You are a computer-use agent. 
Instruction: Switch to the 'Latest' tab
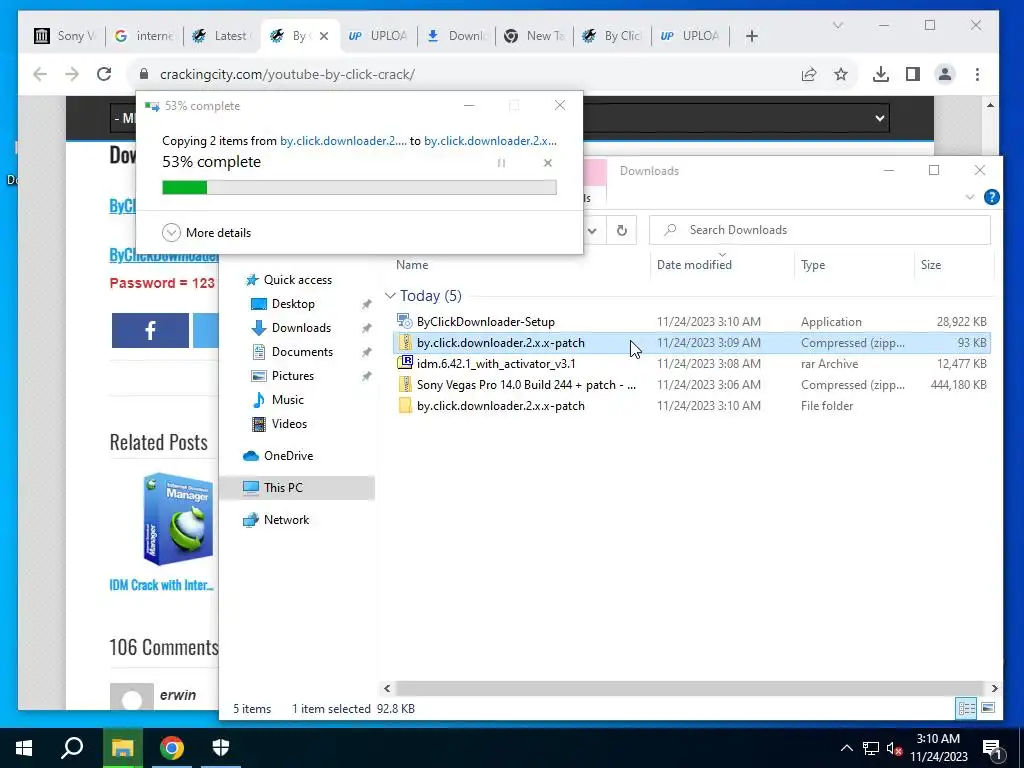[221, 36]
